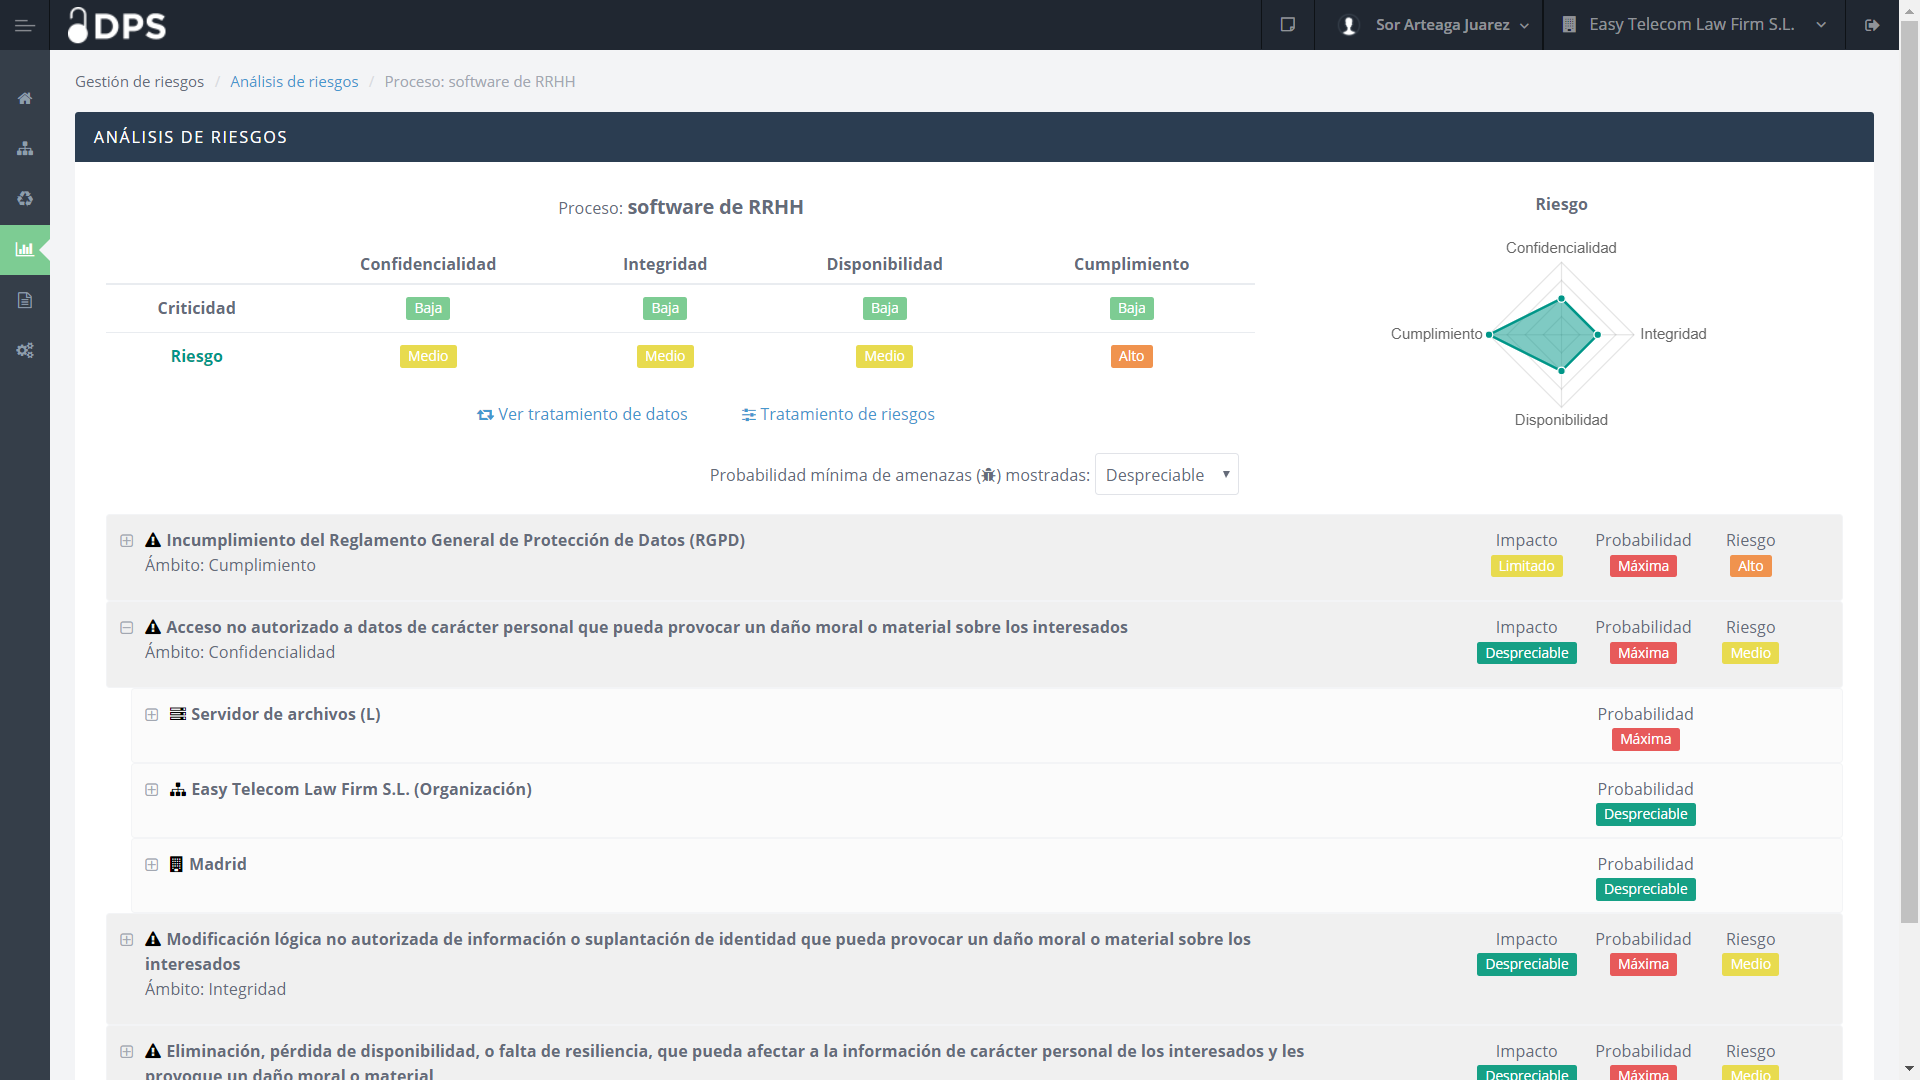Toggle expand the Confidencialidad acceso no autorizado row
The height and width of the screenshot is (1080, 1920).
click(127, 626)
